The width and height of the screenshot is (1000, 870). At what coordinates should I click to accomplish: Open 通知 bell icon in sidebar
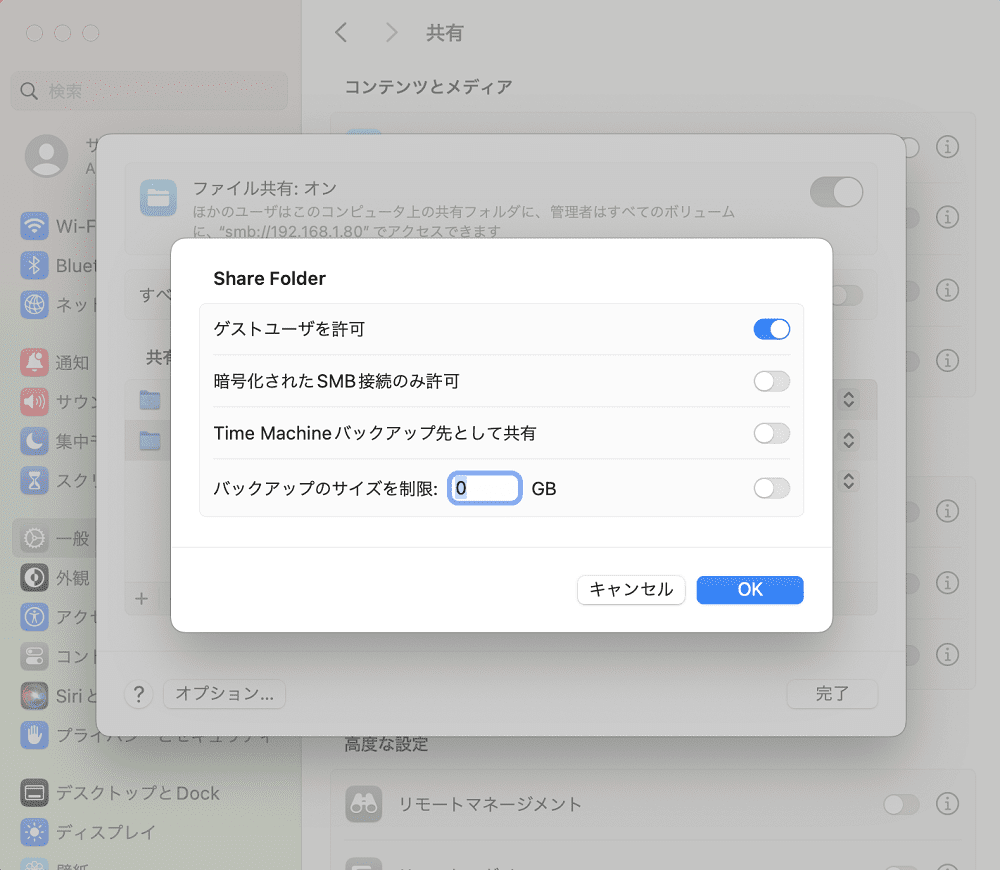[x=34, y=362]
